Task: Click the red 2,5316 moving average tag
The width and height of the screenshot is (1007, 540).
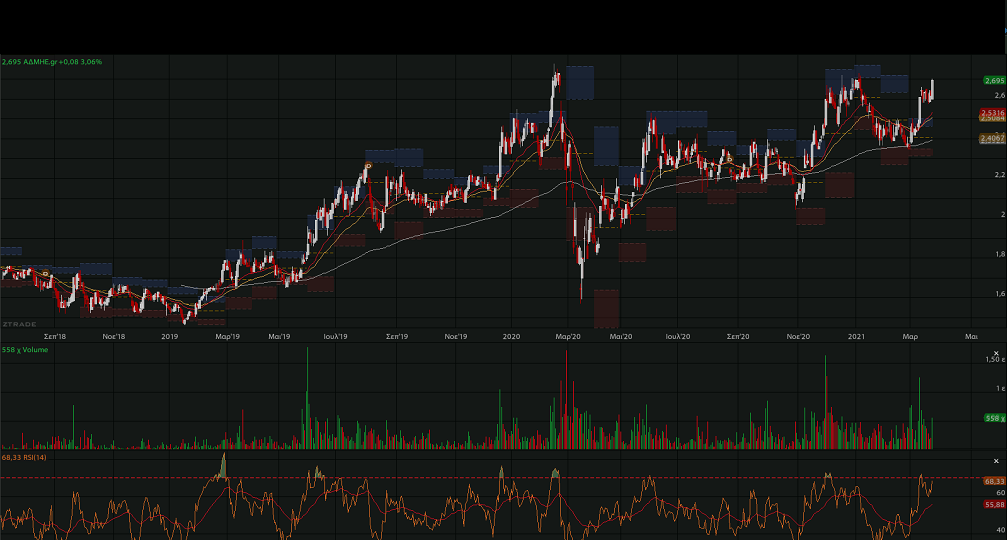Action: (992, 113)
